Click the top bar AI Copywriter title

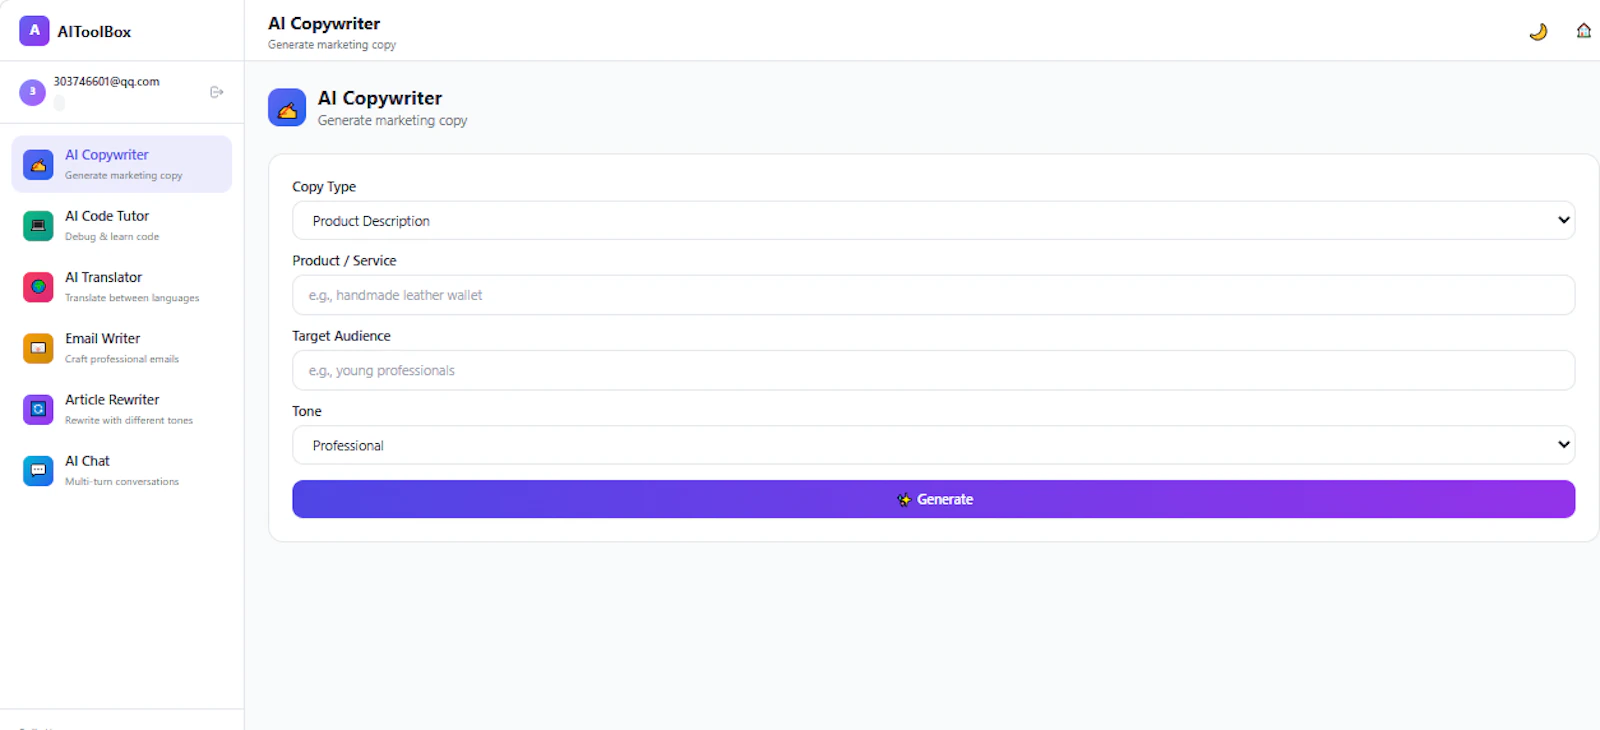[x=324, y=23]
